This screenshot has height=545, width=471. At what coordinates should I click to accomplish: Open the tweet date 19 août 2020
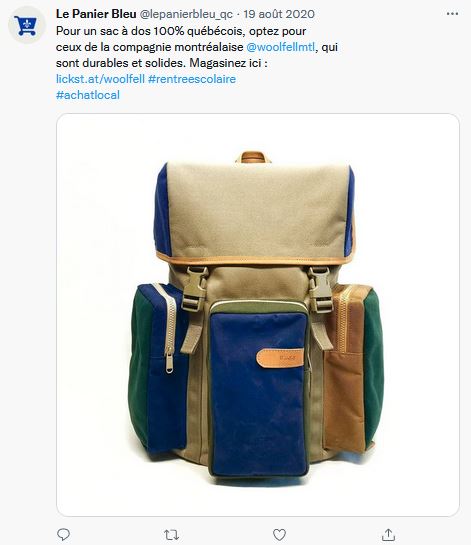(x=279, y=14)
